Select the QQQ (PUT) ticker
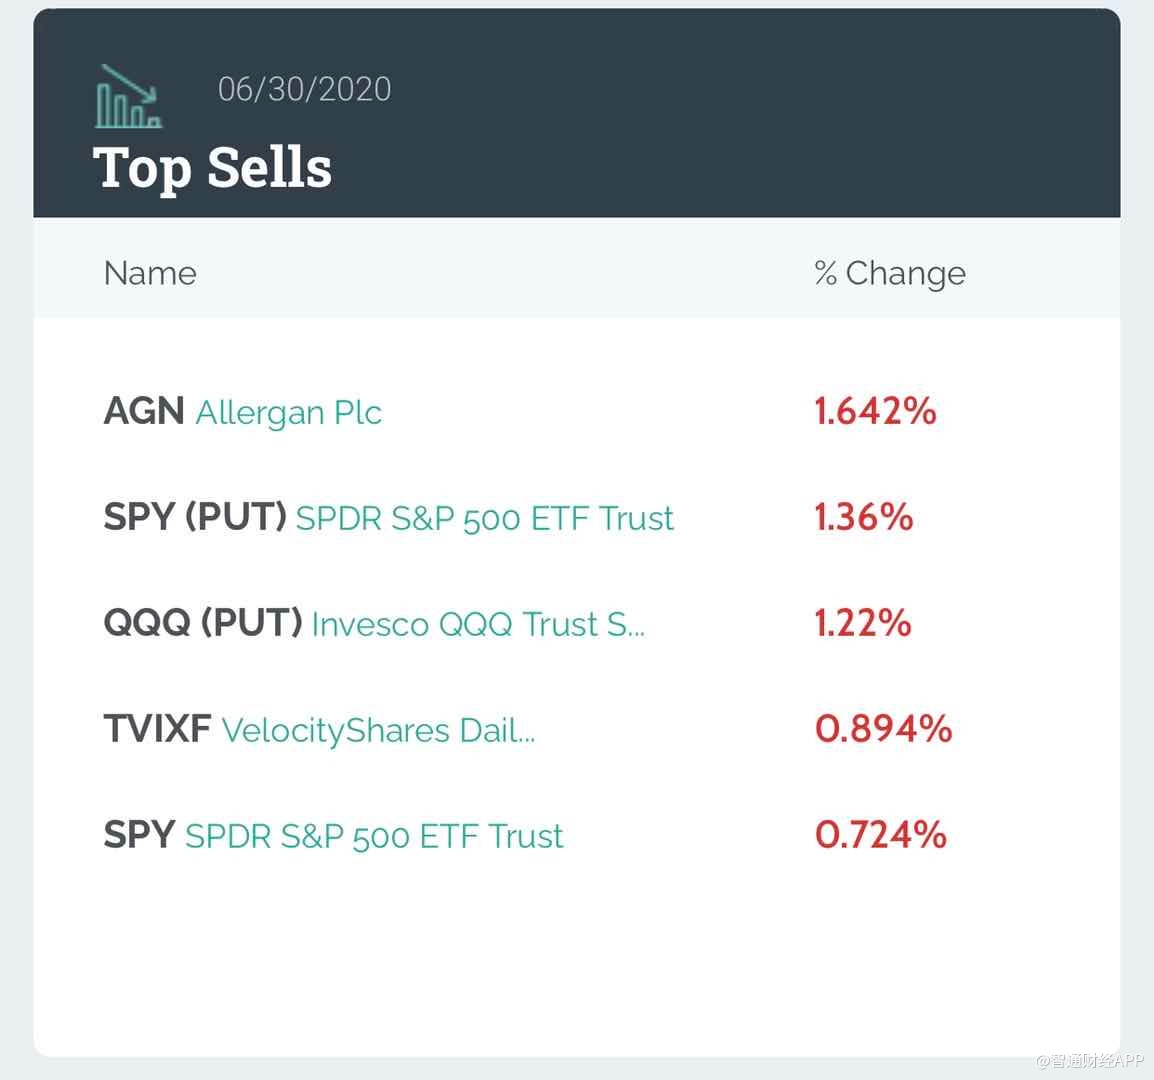Screen dimensions: 1154x1080 click(203, 623)
